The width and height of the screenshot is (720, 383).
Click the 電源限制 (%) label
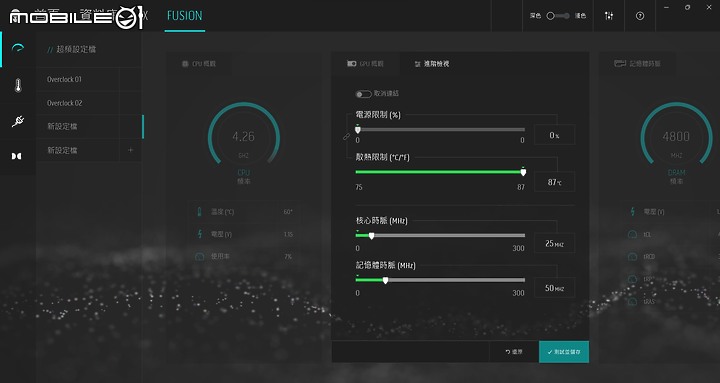(x=378, y=115)
